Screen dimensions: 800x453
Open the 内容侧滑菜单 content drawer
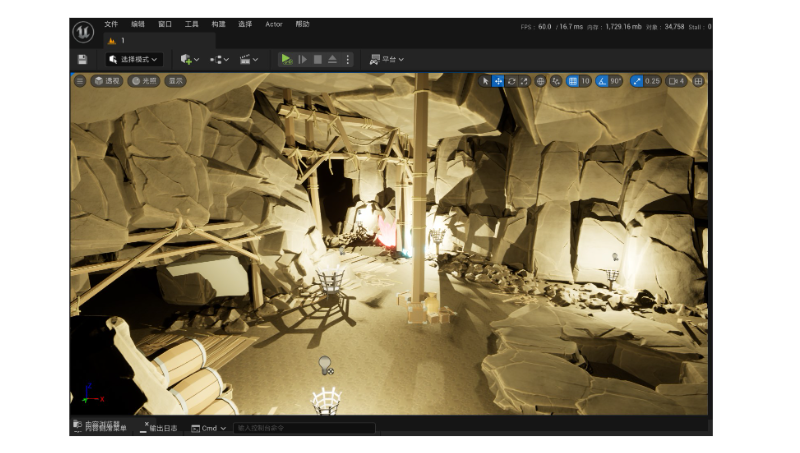point(100,426)
